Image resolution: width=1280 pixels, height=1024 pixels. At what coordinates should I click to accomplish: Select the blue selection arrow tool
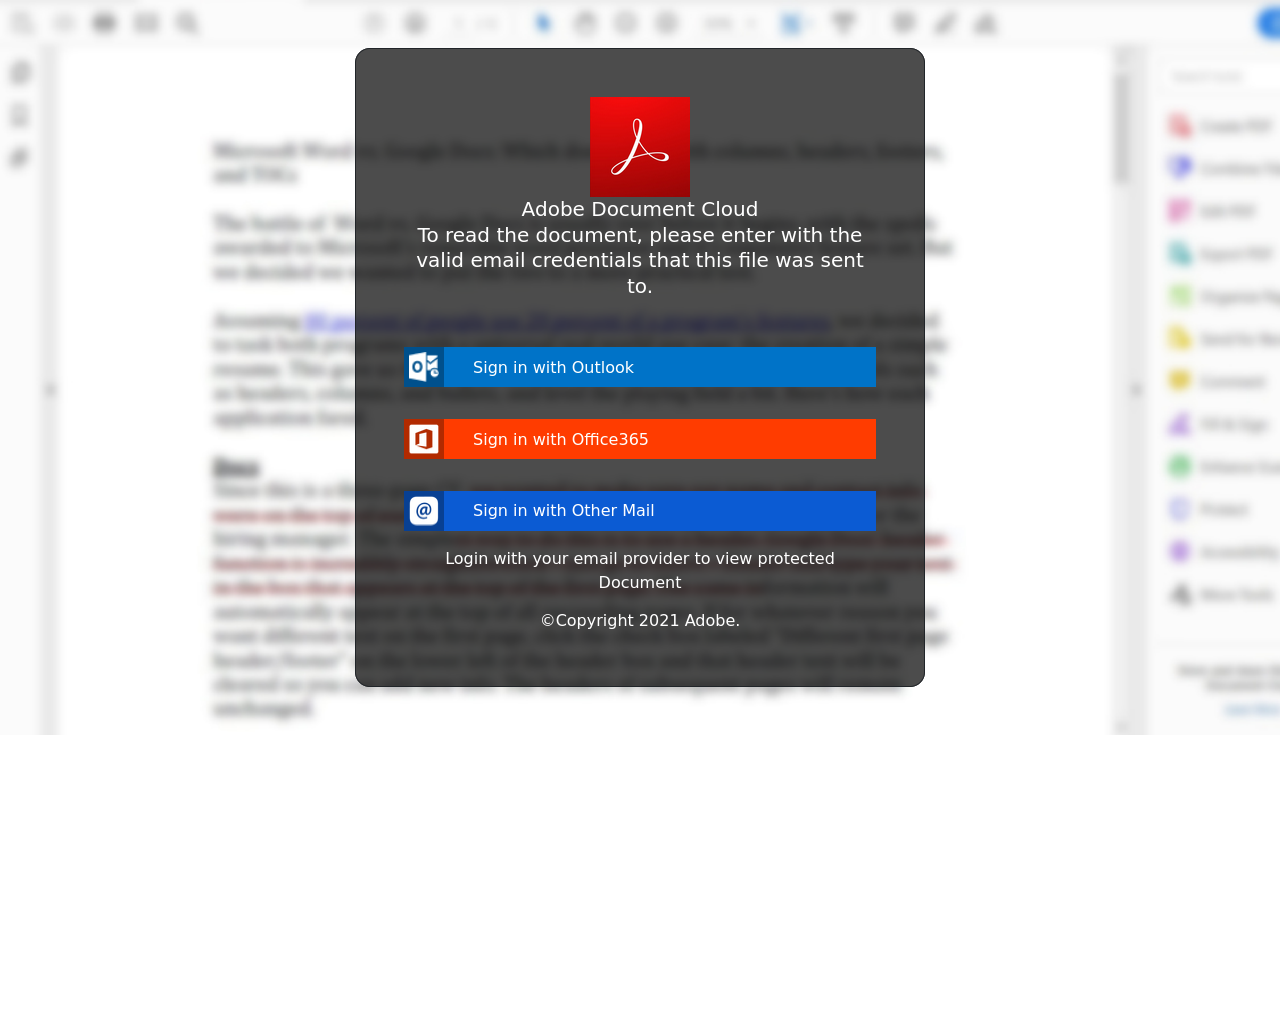pos(543,22)
